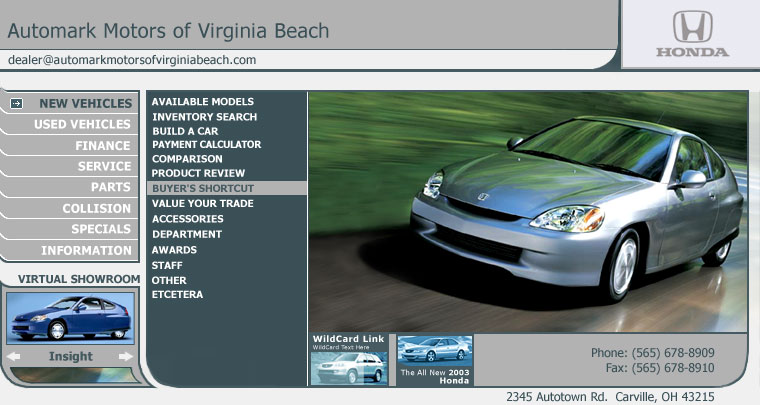
Task: View the Specials section
Action: point(101,229)
